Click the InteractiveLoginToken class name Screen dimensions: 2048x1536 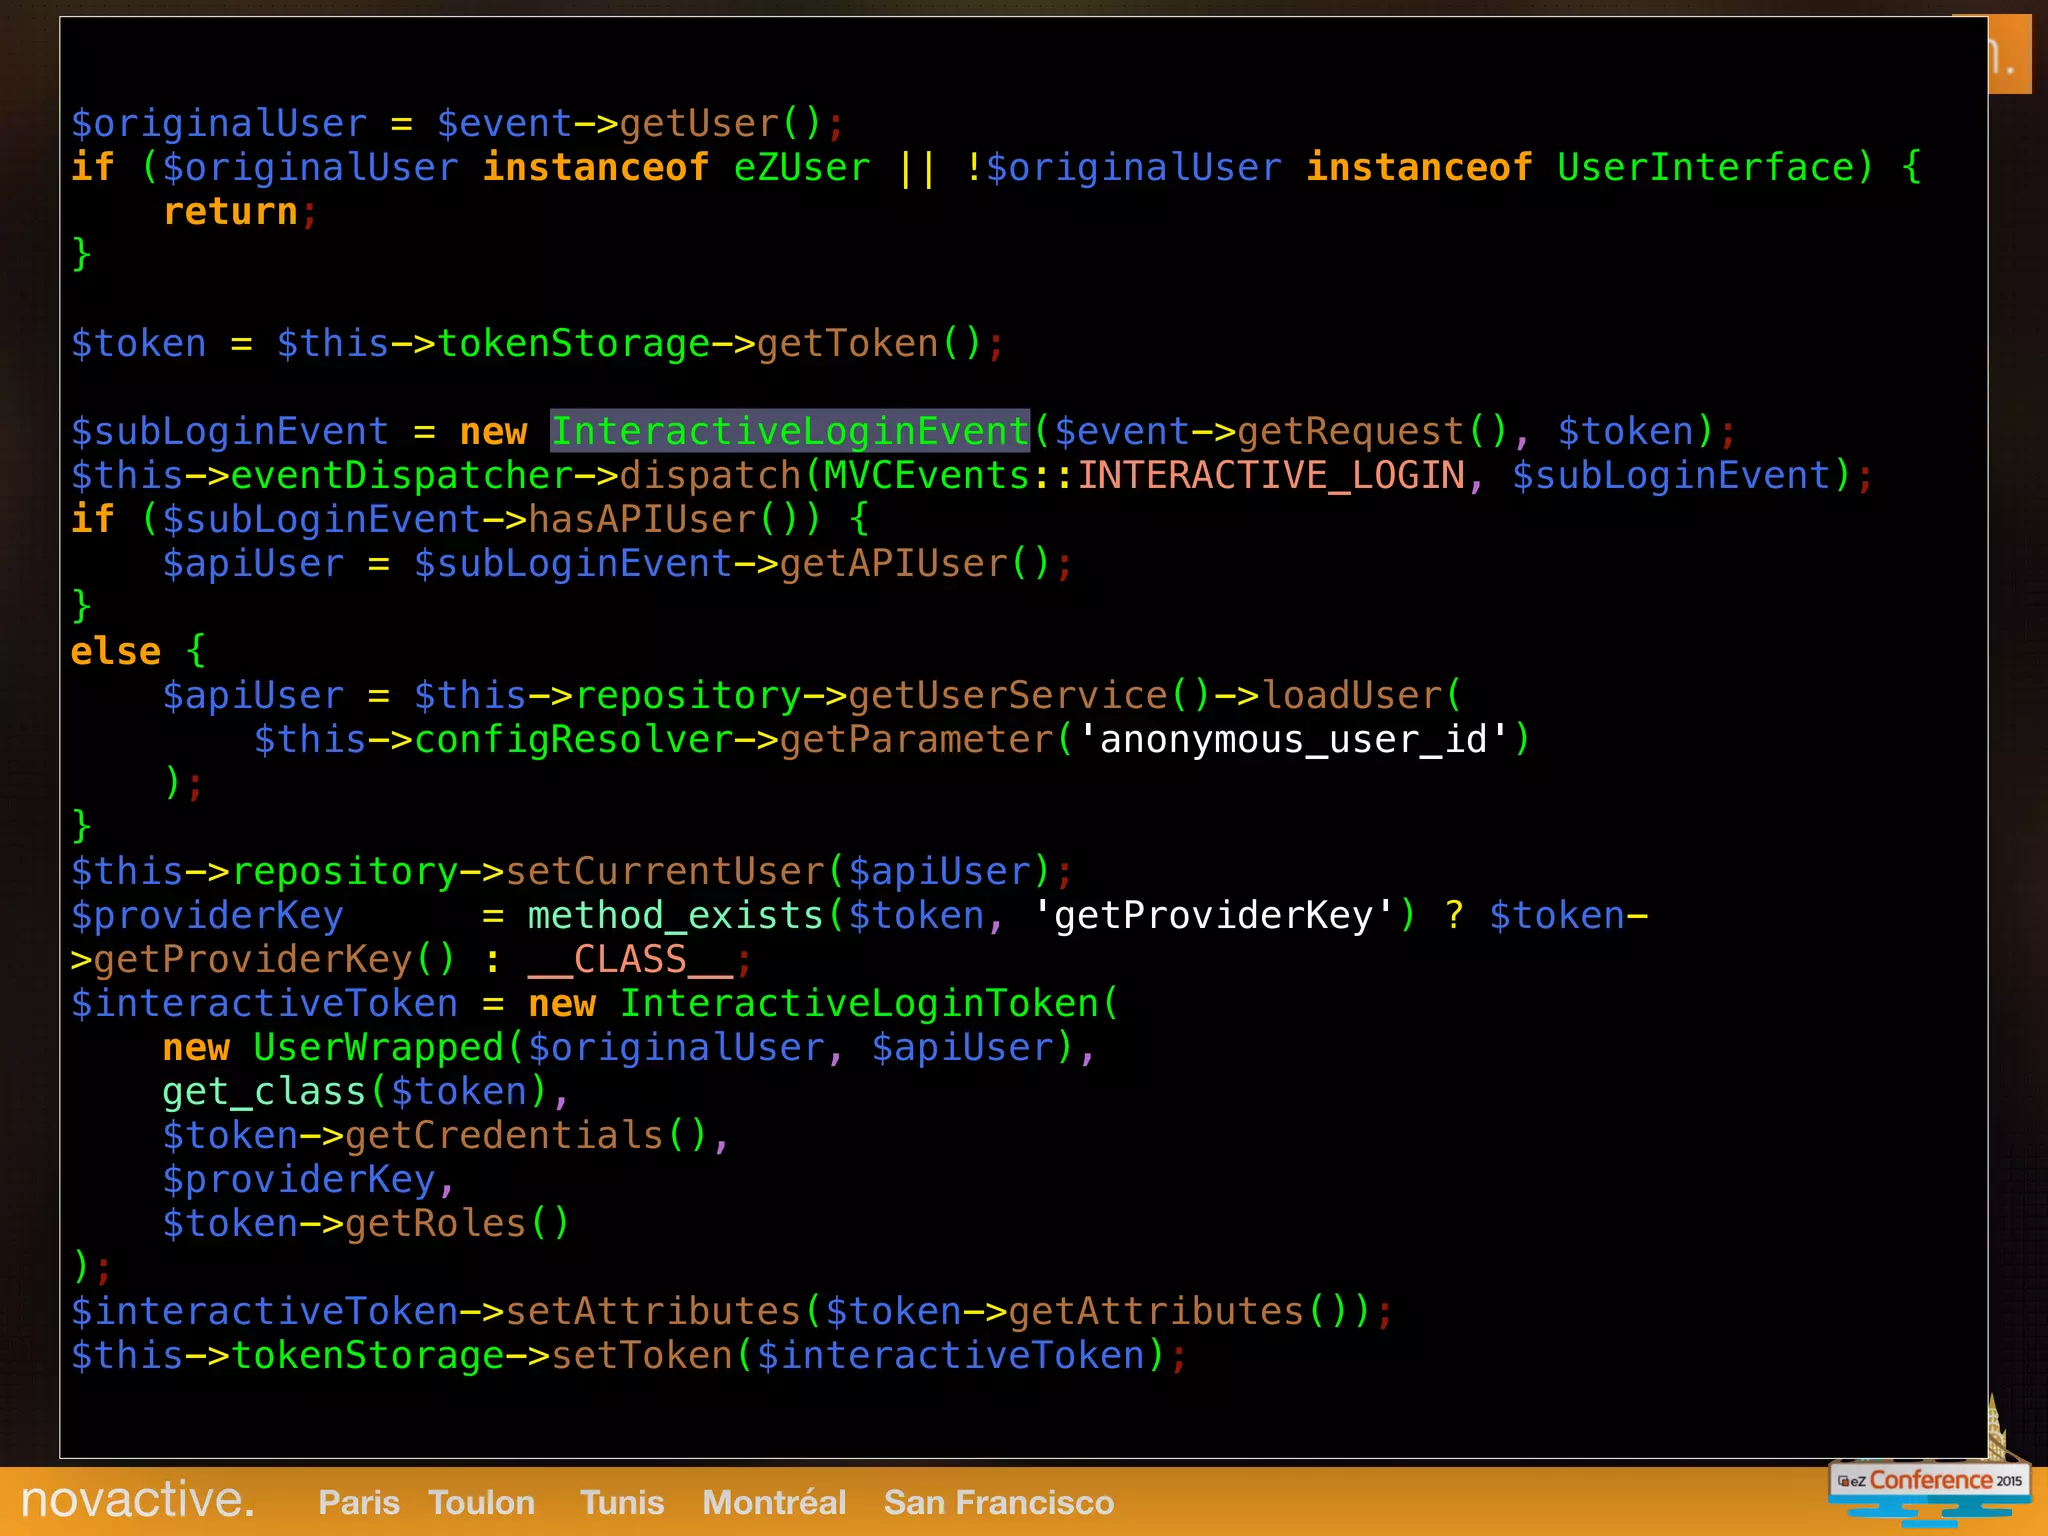click(x=860, y=1003)
